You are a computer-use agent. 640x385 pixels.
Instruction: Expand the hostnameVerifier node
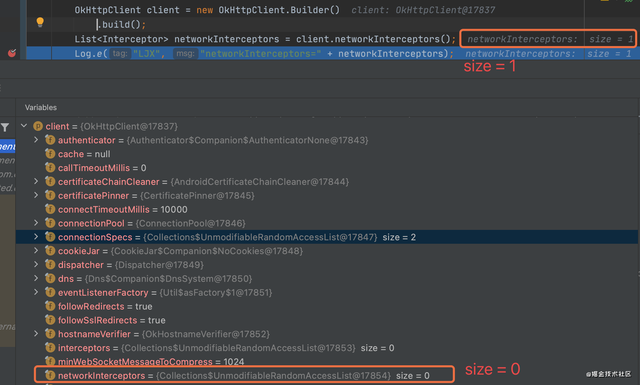(36, 334)
